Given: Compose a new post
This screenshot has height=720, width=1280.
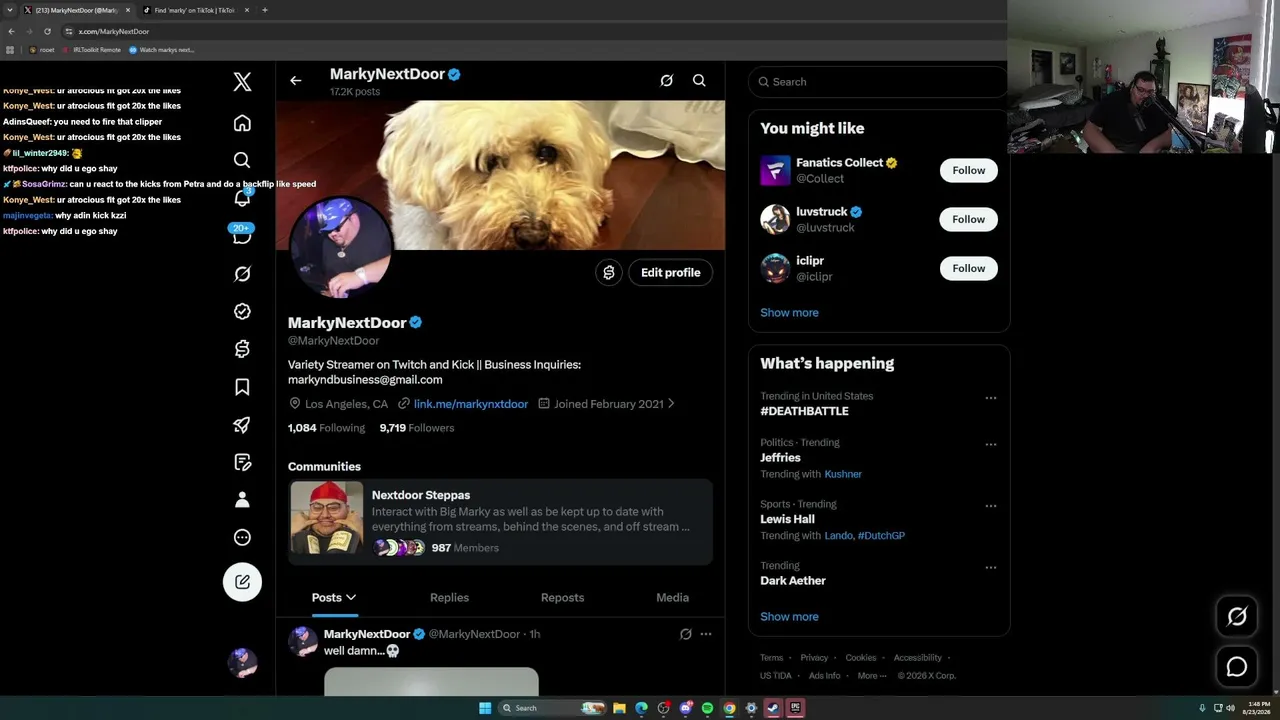Looking at the screenshot, I should click(242, 582).
